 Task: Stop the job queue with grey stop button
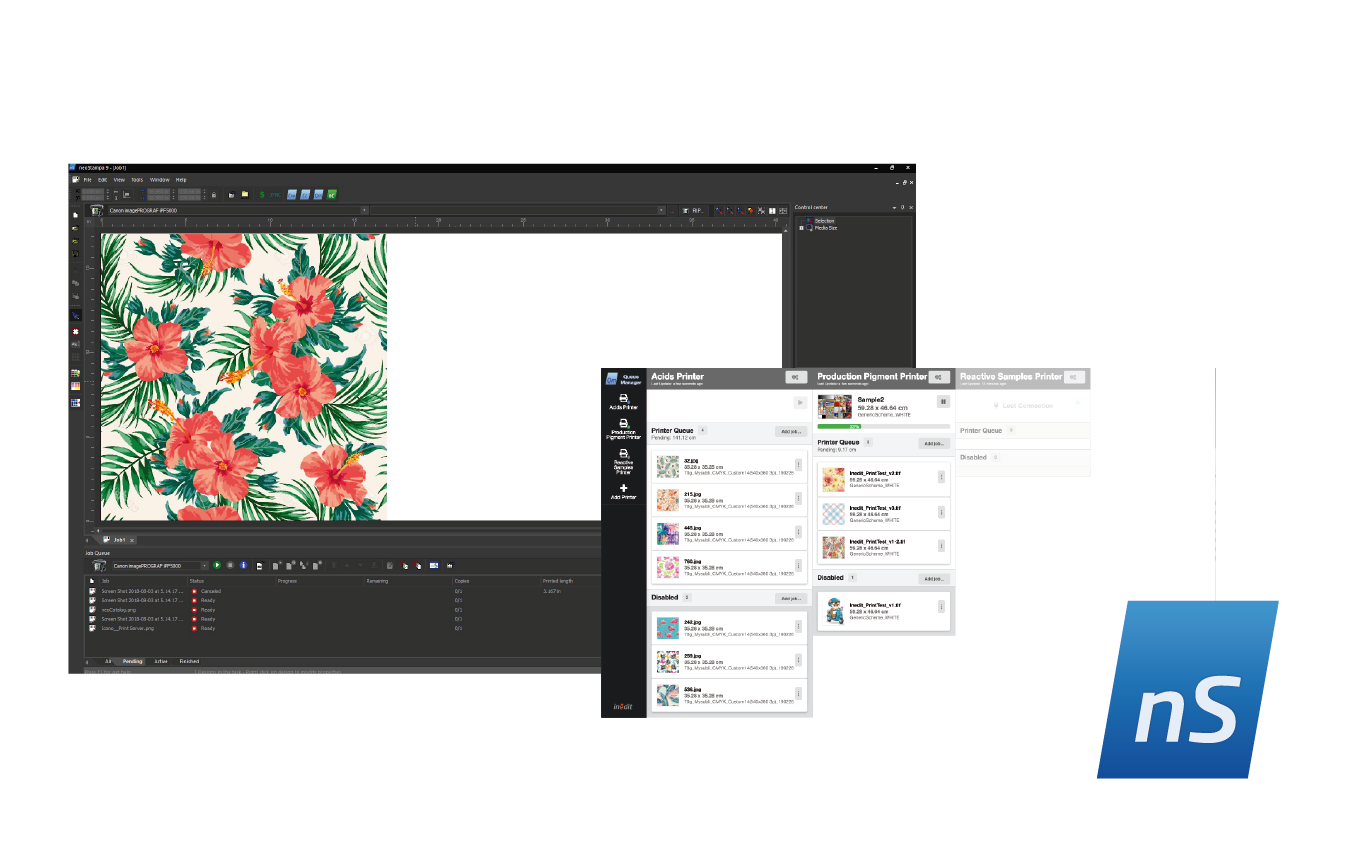click(229, 566)
